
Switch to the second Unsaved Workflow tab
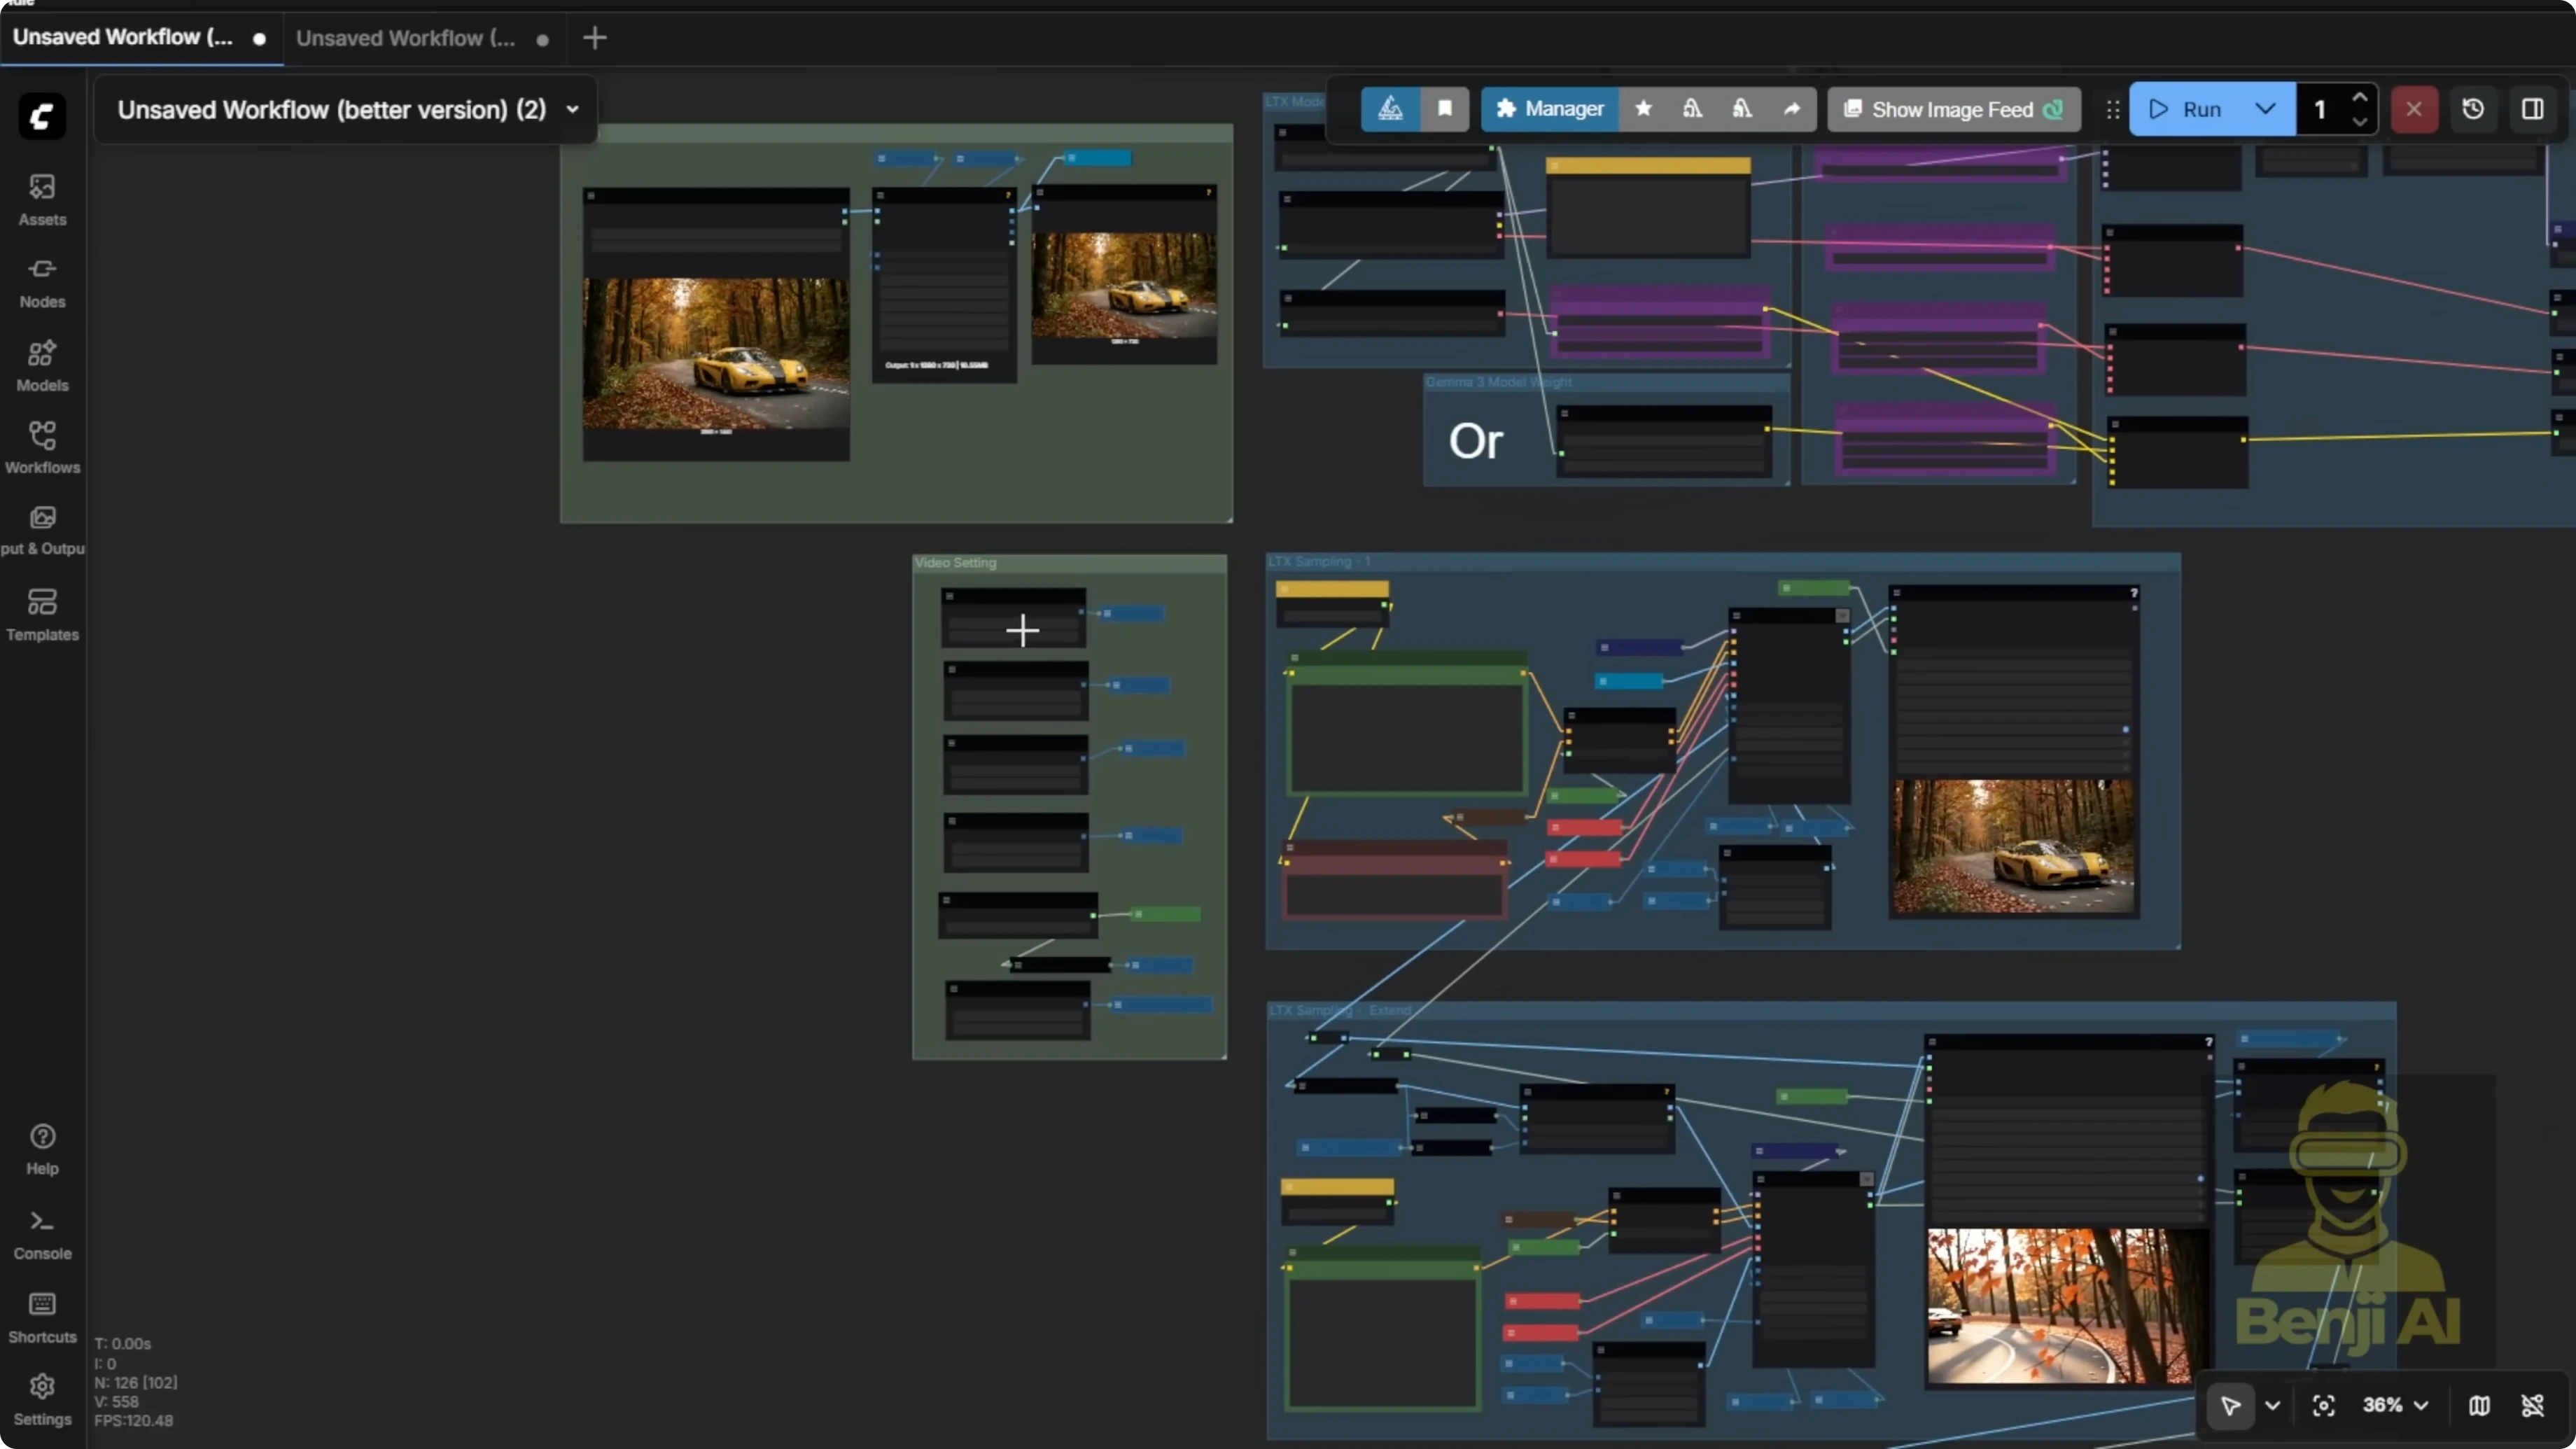[x=406, y=38]
